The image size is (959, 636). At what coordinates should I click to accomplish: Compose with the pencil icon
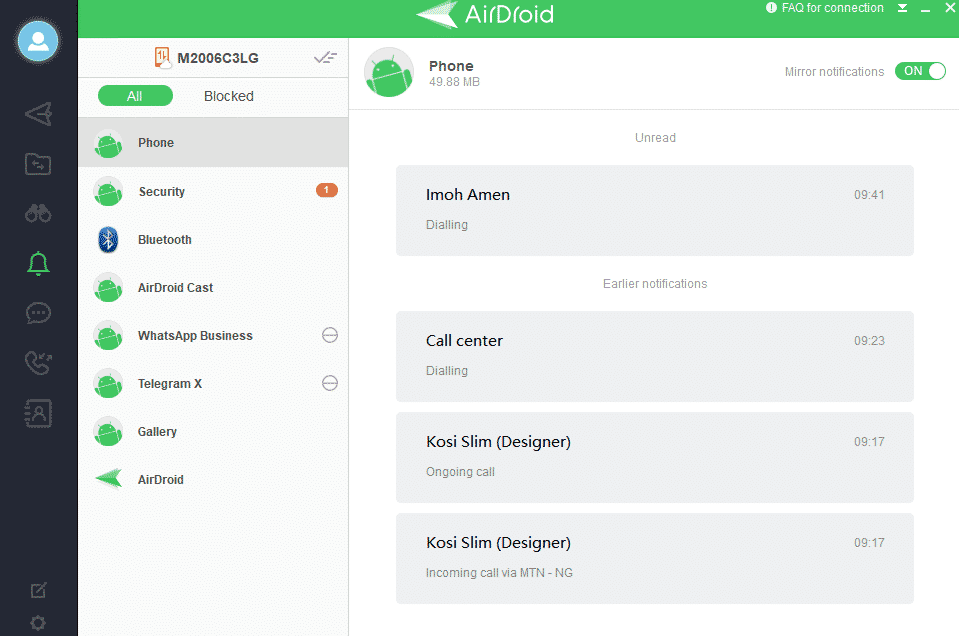37,591
